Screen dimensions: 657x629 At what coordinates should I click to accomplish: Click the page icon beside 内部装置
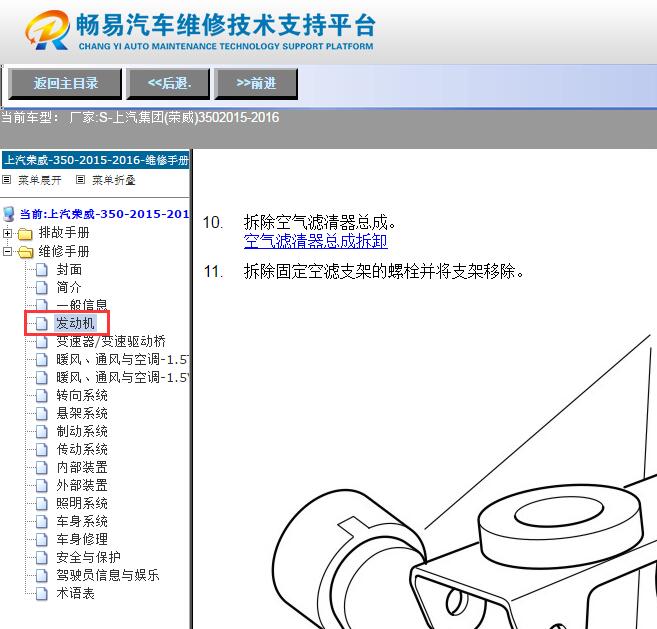(41, 468)
